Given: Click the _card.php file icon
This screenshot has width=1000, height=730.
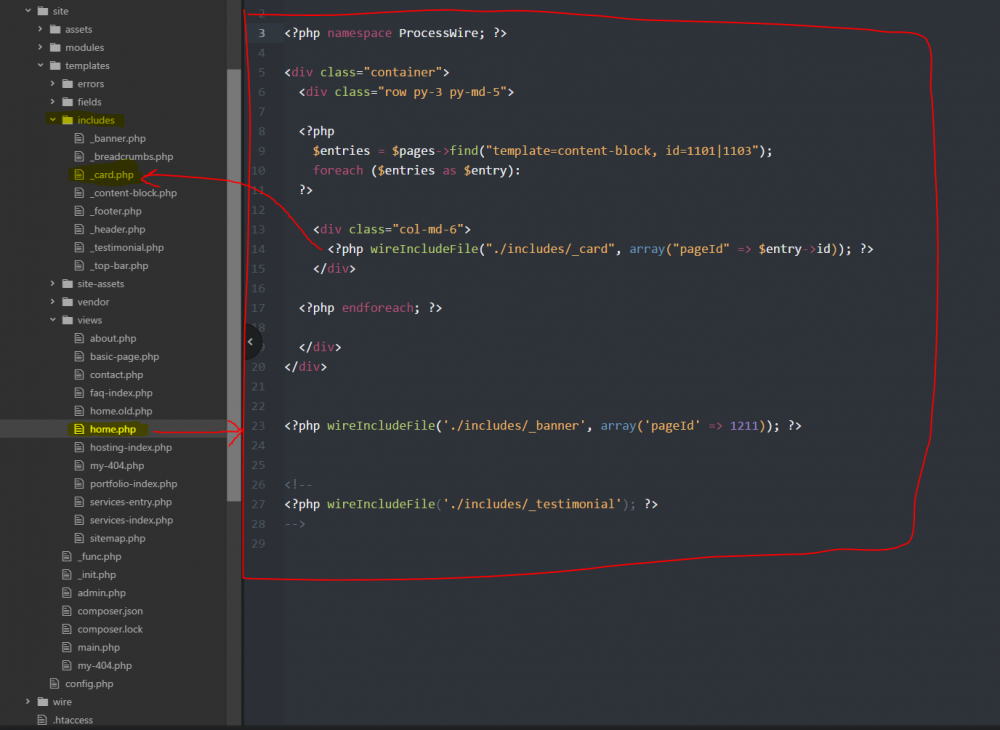Looking at the screenshot, I should point(80,175).
